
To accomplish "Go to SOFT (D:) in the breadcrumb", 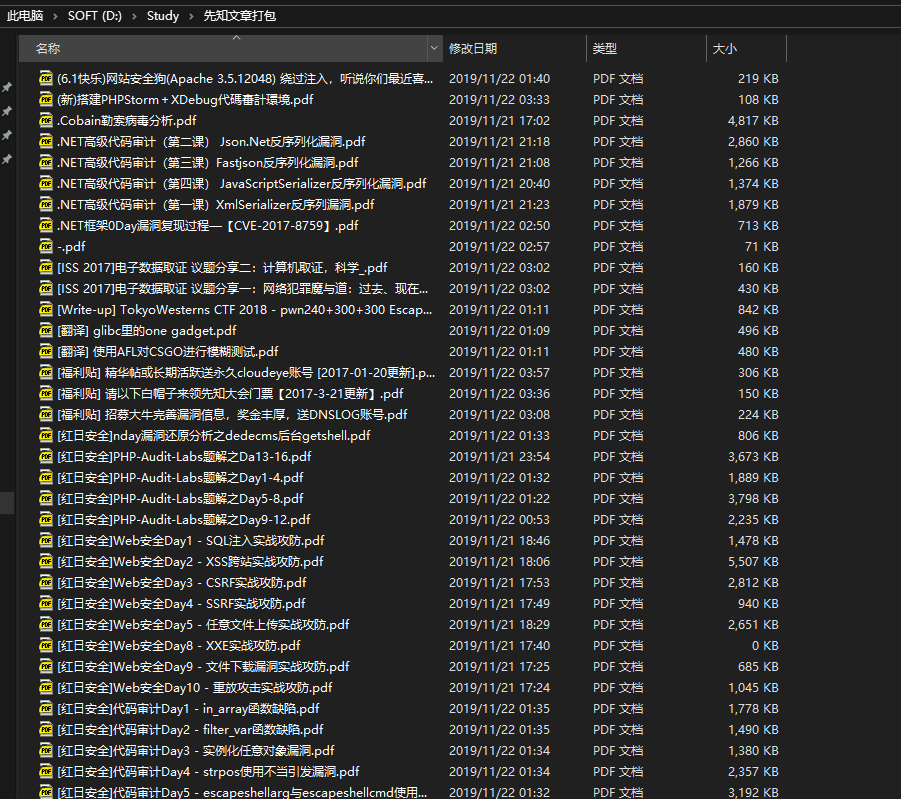I will (95, 16).
